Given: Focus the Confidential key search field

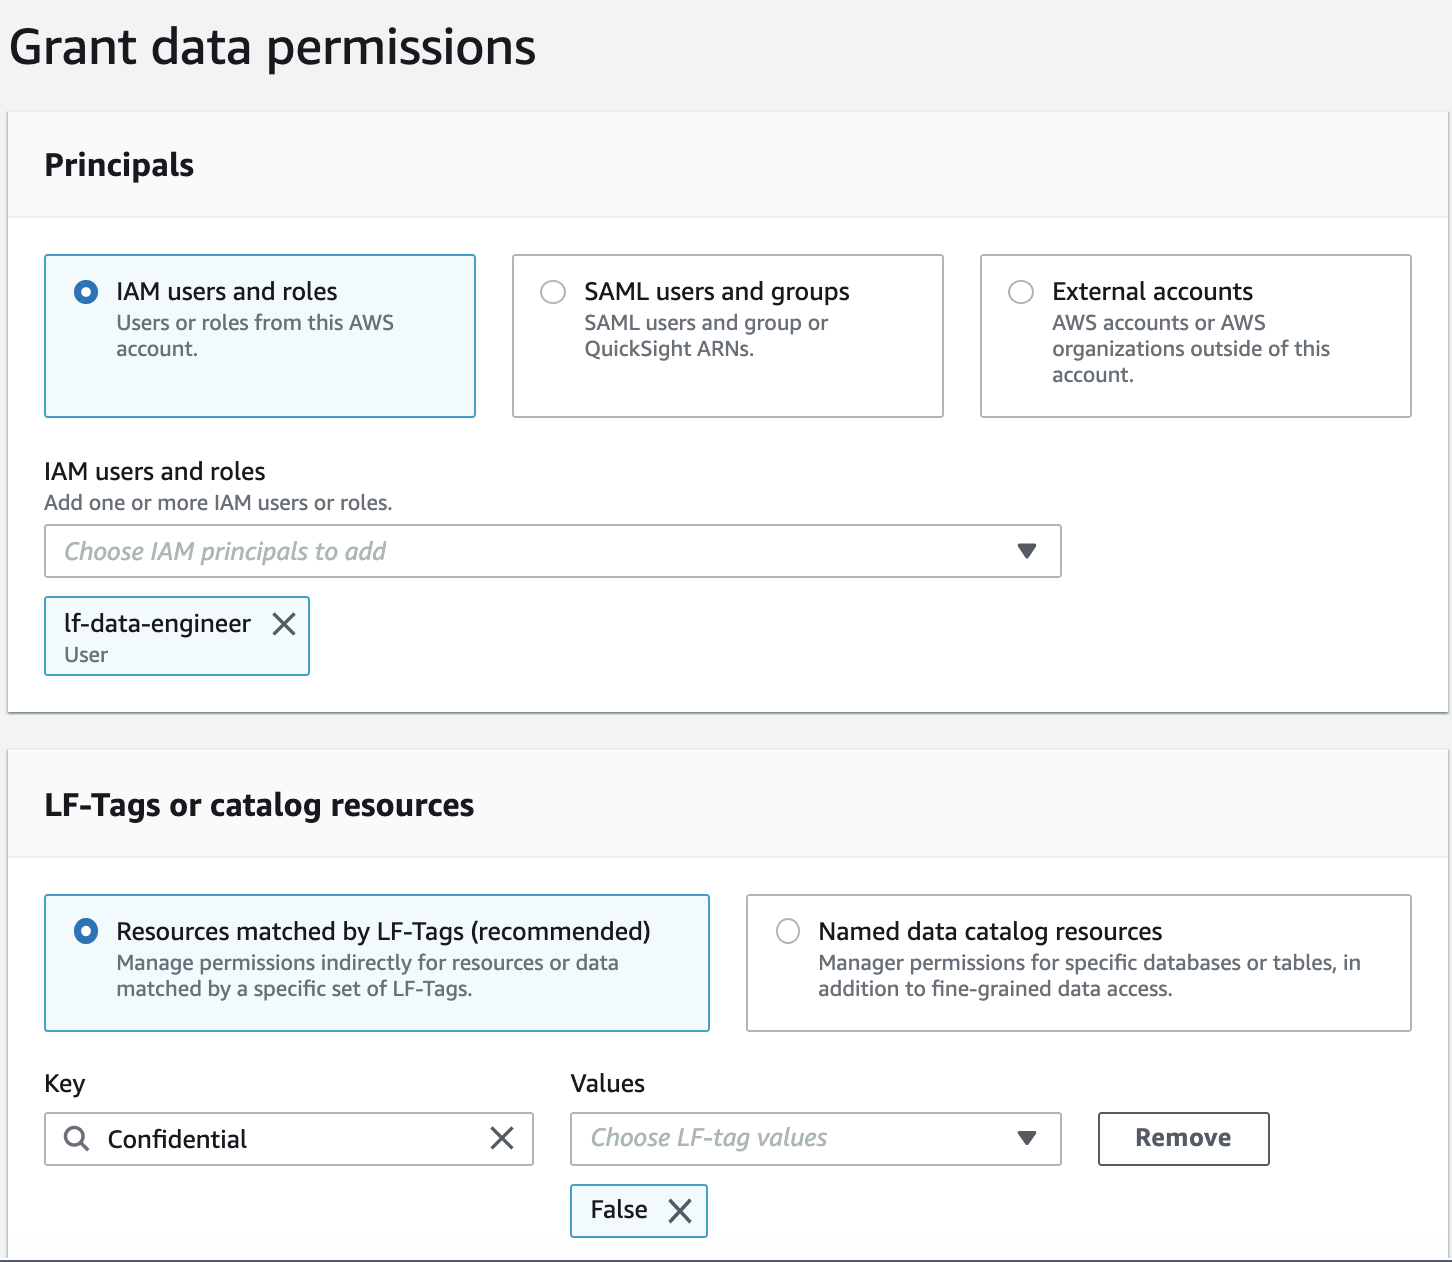Looking at the screenshot, I should 290,1139.
